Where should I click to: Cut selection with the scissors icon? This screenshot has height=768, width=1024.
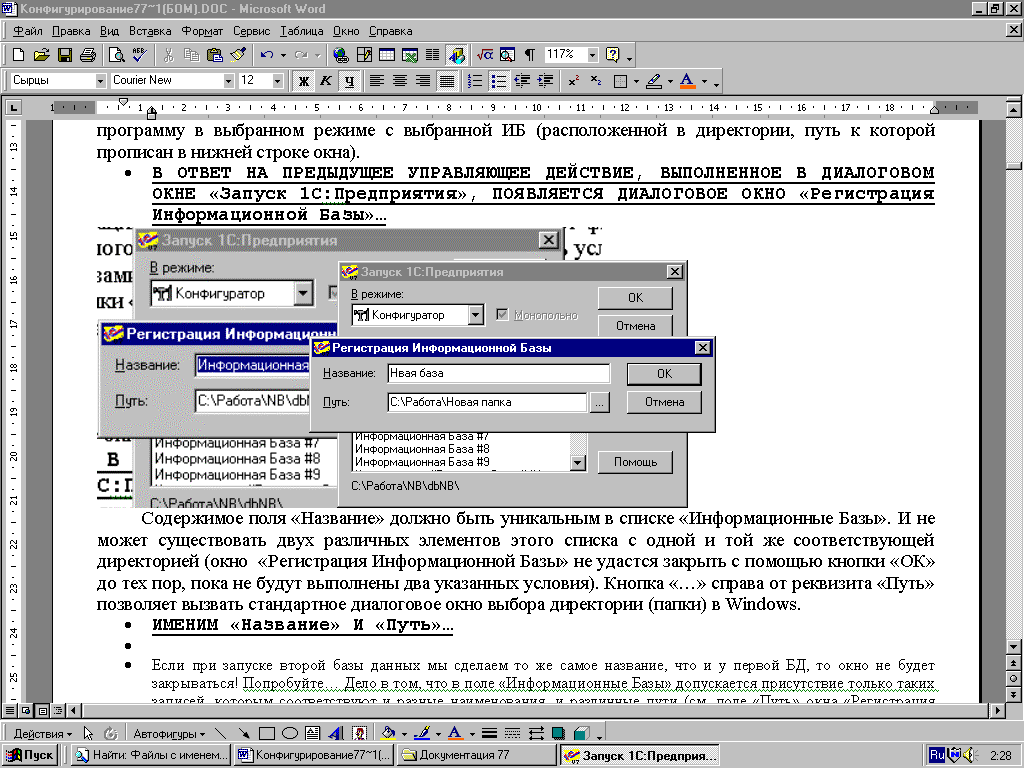pyautogui.click(x=168, y=55)
